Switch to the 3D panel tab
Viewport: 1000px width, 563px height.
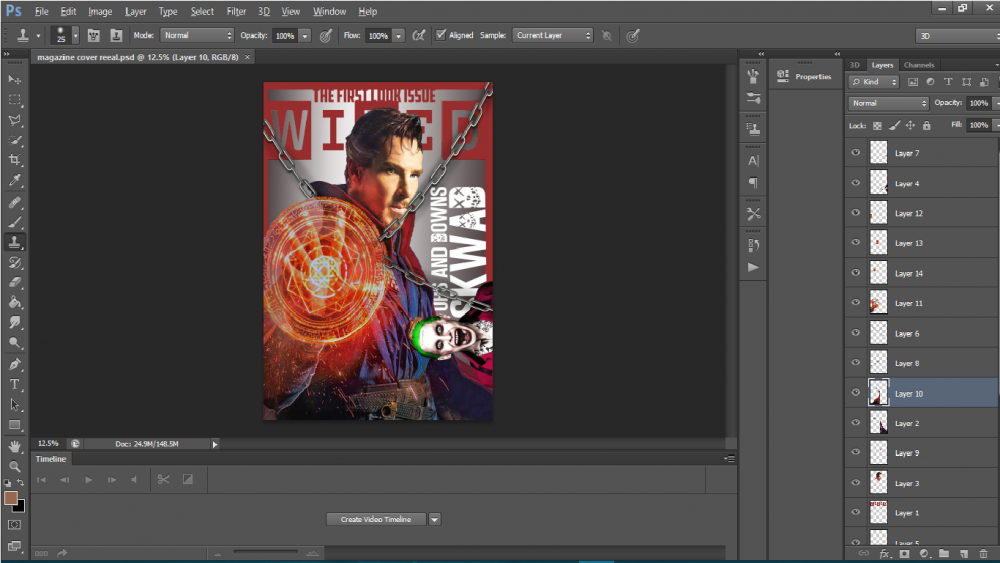[855, 65]
